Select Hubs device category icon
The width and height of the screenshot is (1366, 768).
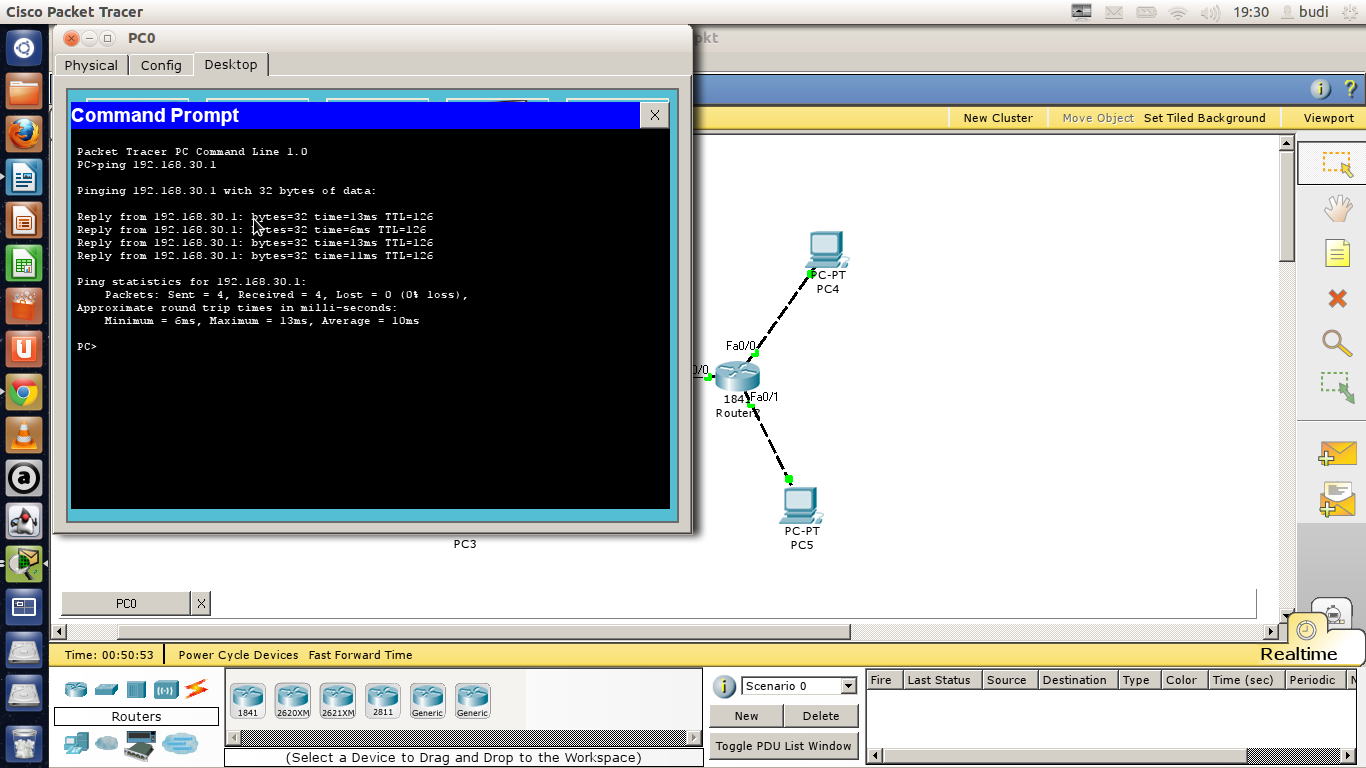click(136, 689)
